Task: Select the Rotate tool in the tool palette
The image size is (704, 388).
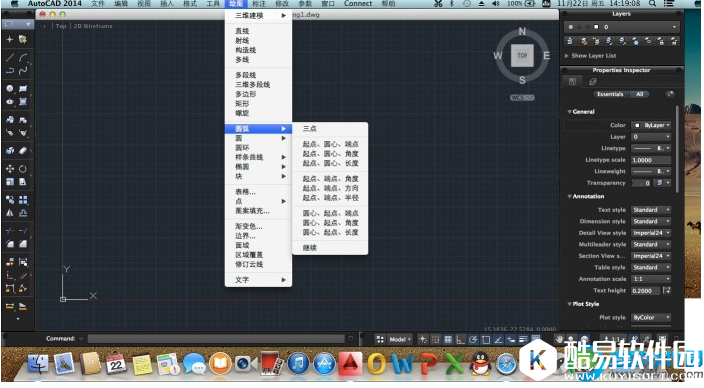Action: 23,169
